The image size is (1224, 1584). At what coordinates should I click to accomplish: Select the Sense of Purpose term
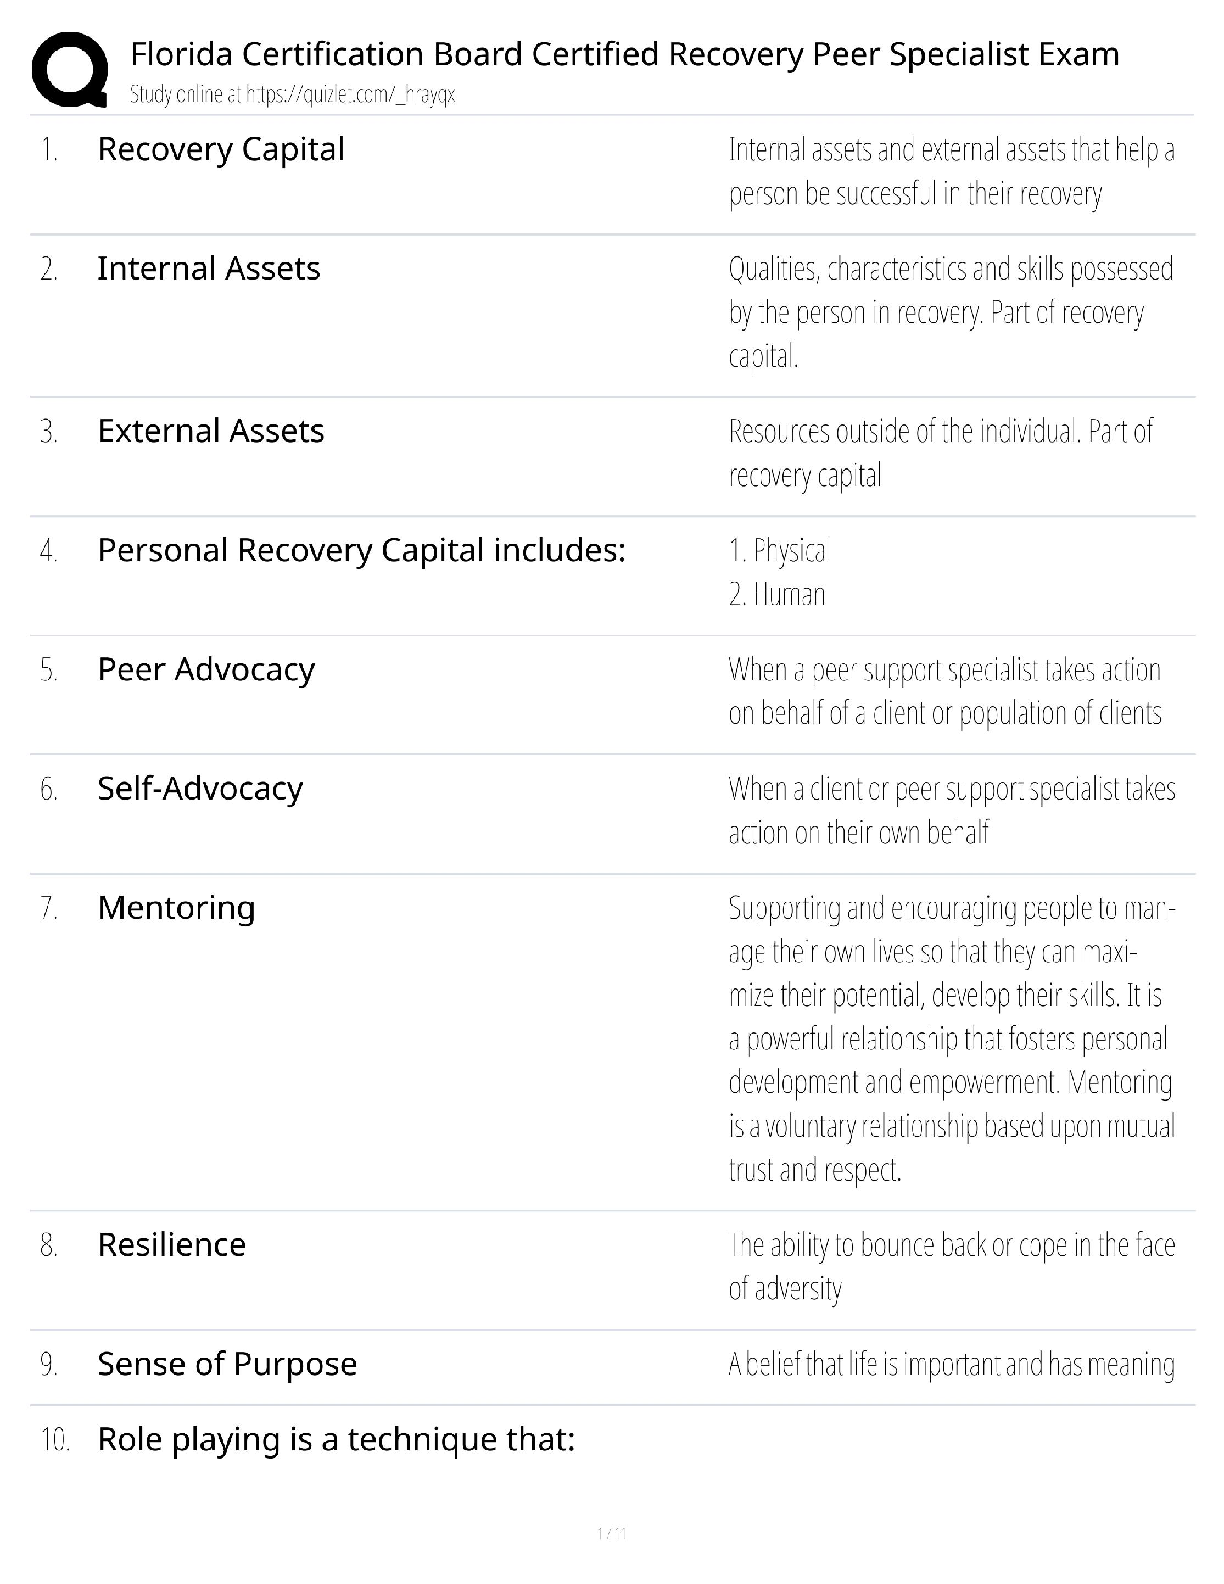[x=226, y=1364]
